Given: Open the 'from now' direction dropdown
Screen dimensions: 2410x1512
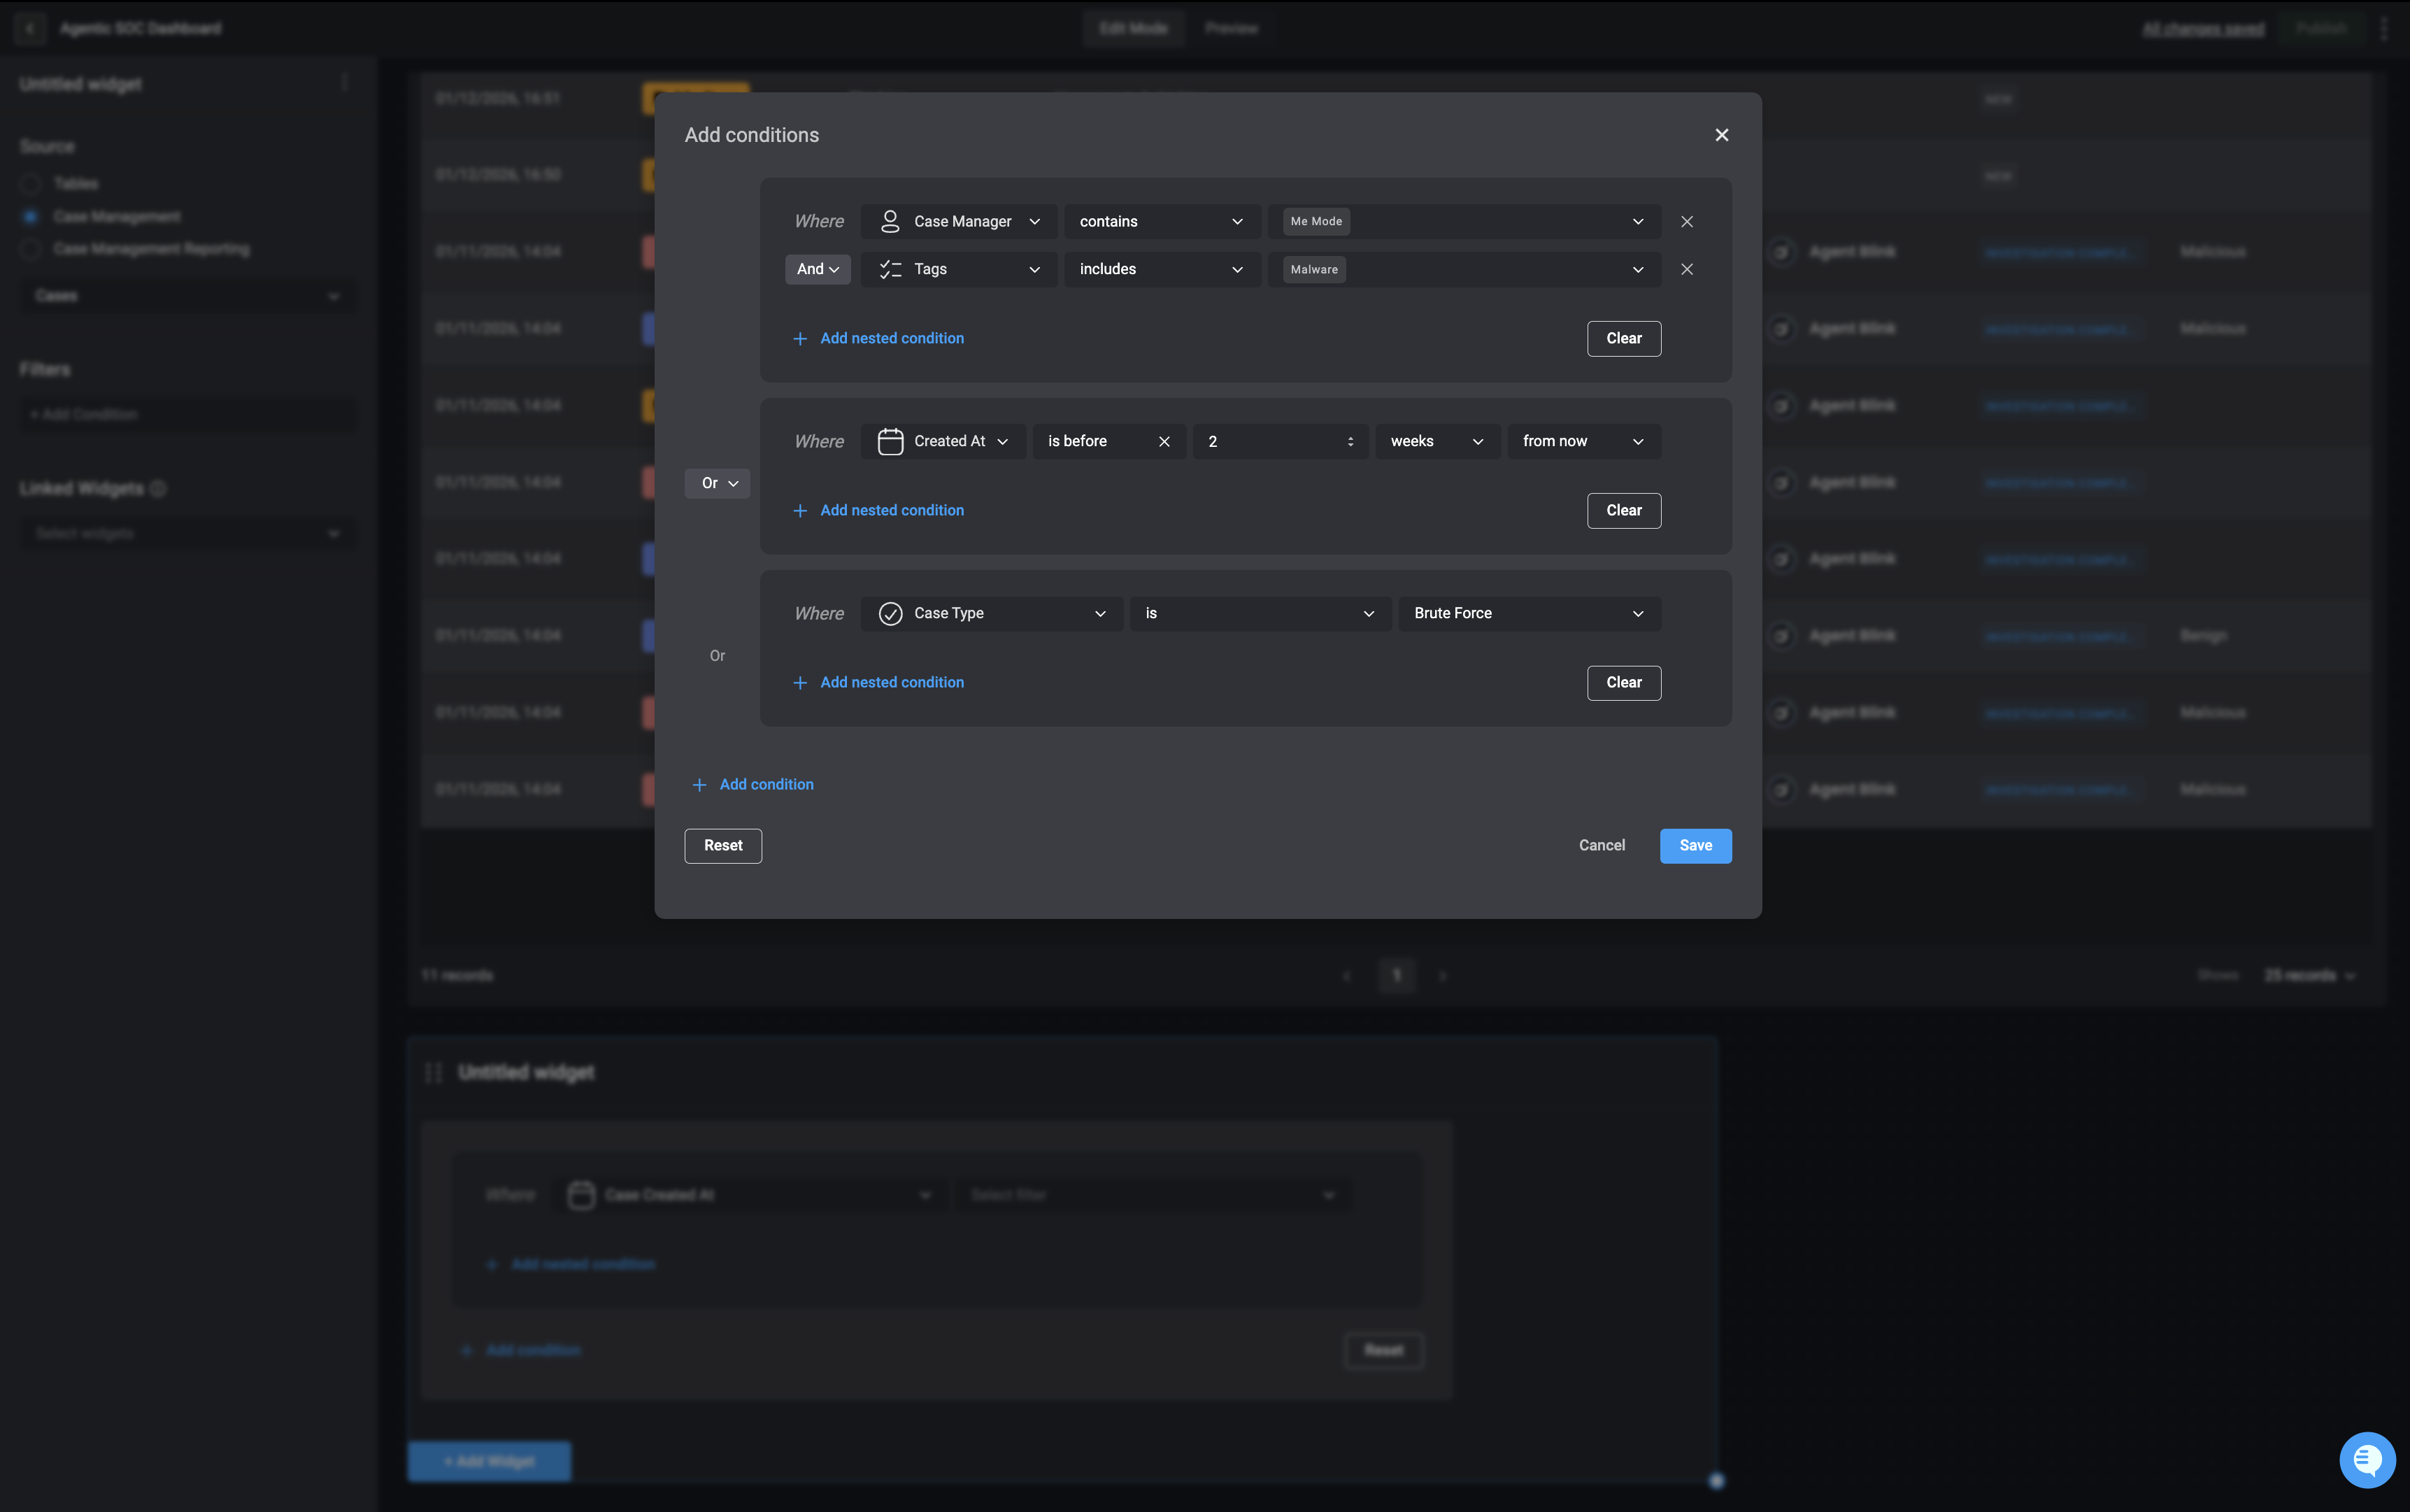Looking at the screenshot, I should click(x=1583, y=442).
